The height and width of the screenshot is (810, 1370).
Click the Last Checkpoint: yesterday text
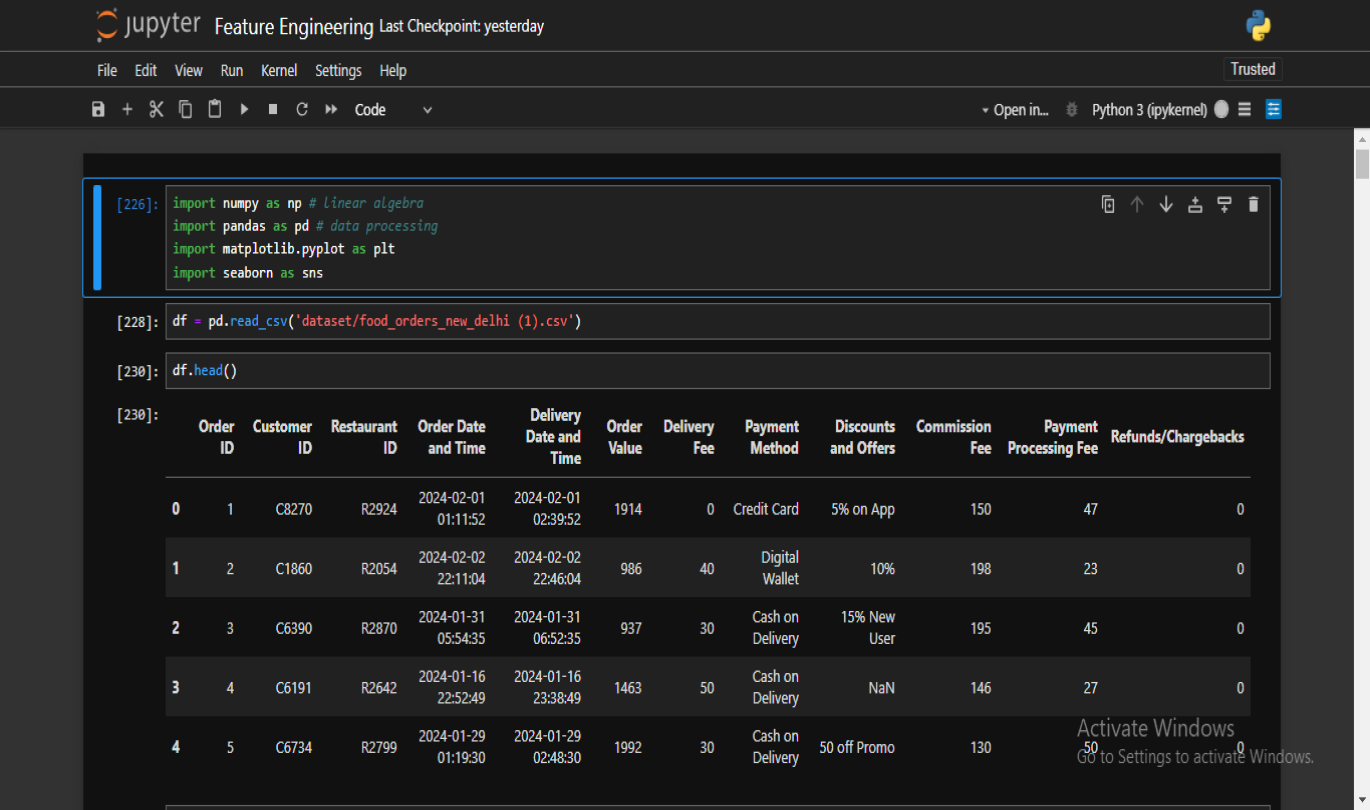pyautogui.click(x=462, y=27)
